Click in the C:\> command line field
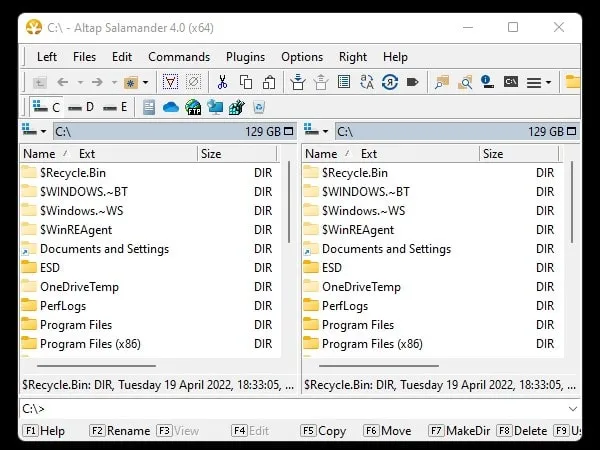Image resolution: width=600 pixels, height=450 pixels. pyautogui.click(x=300, y=409)
